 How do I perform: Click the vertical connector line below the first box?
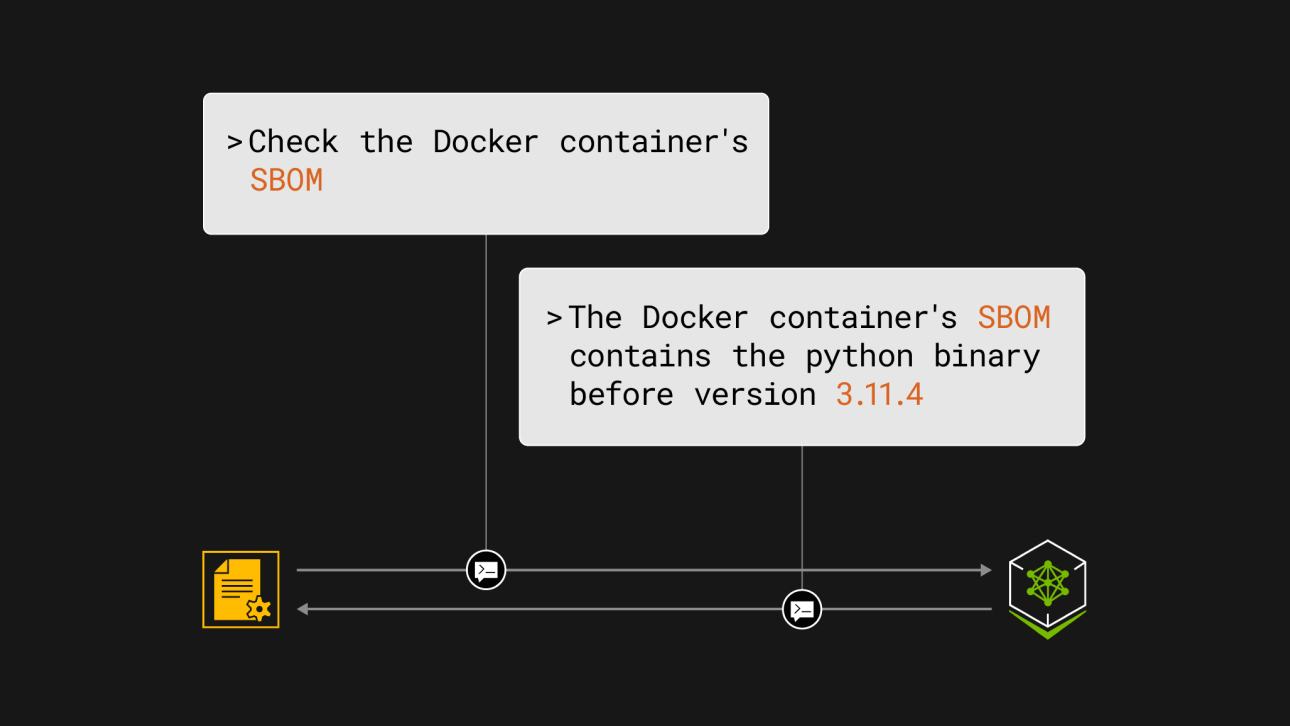click(486, 390)
